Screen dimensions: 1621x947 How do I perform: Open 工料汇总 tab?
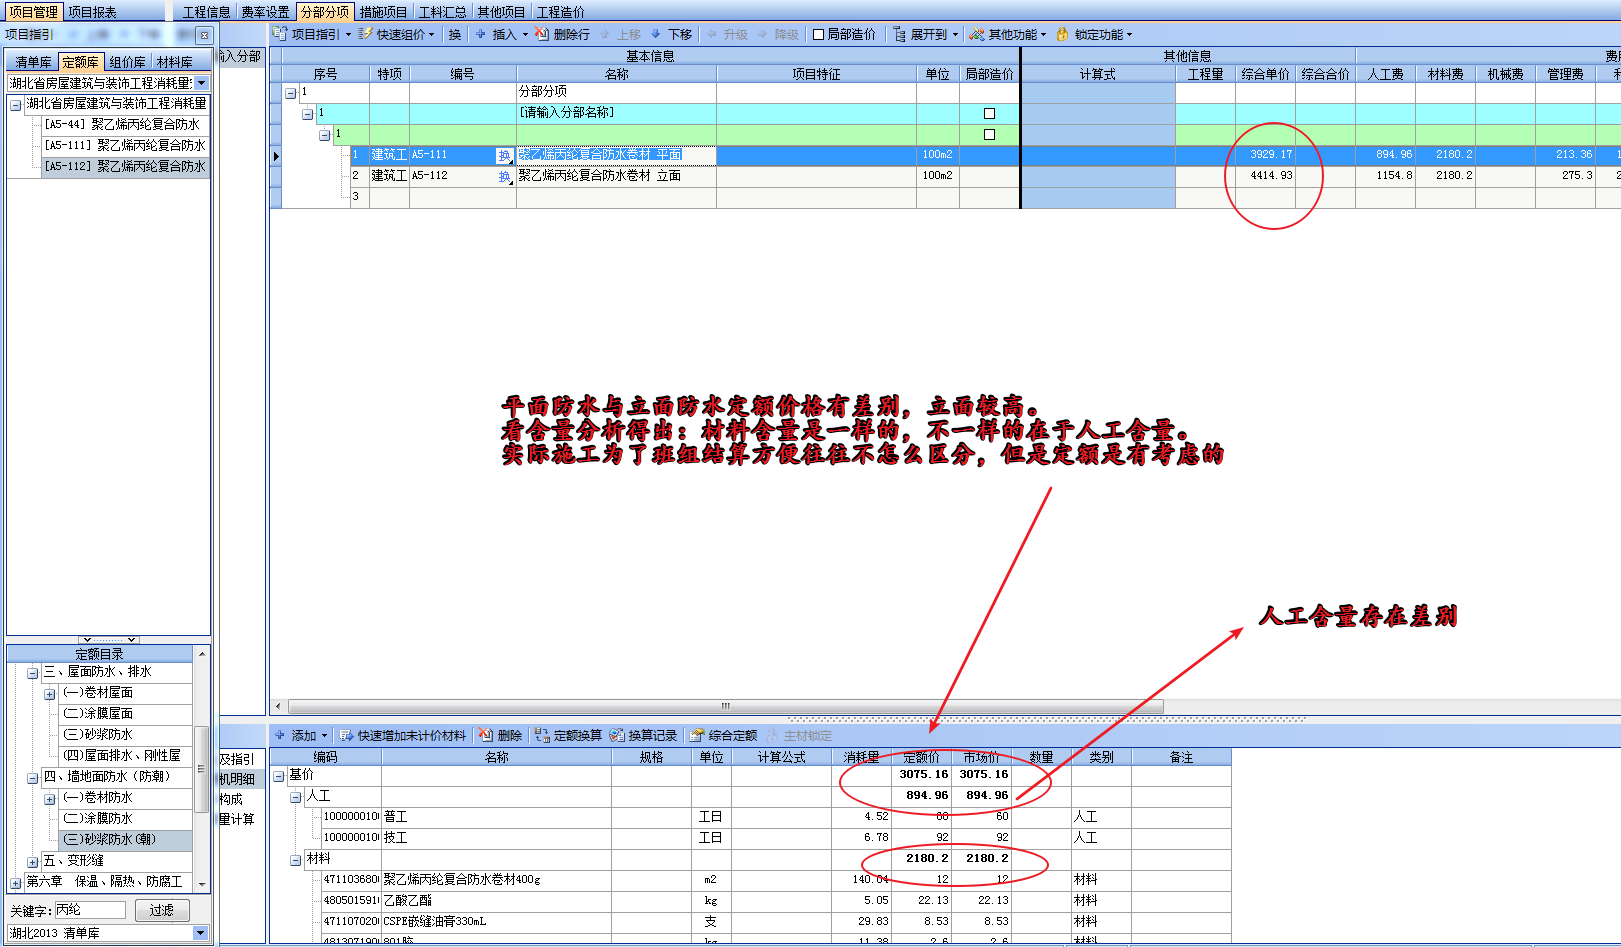pyautogui.click(x=442, y=12)
